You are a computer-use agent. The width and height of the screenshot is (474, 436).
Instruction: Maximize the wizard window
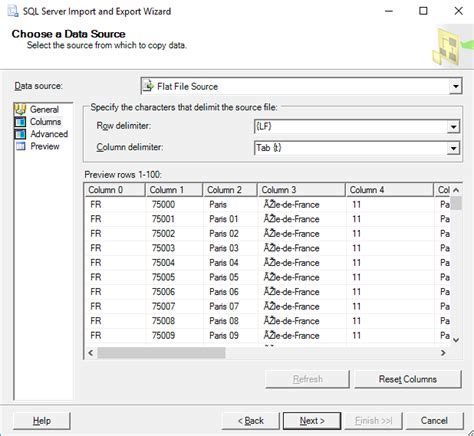pos(423,11)
